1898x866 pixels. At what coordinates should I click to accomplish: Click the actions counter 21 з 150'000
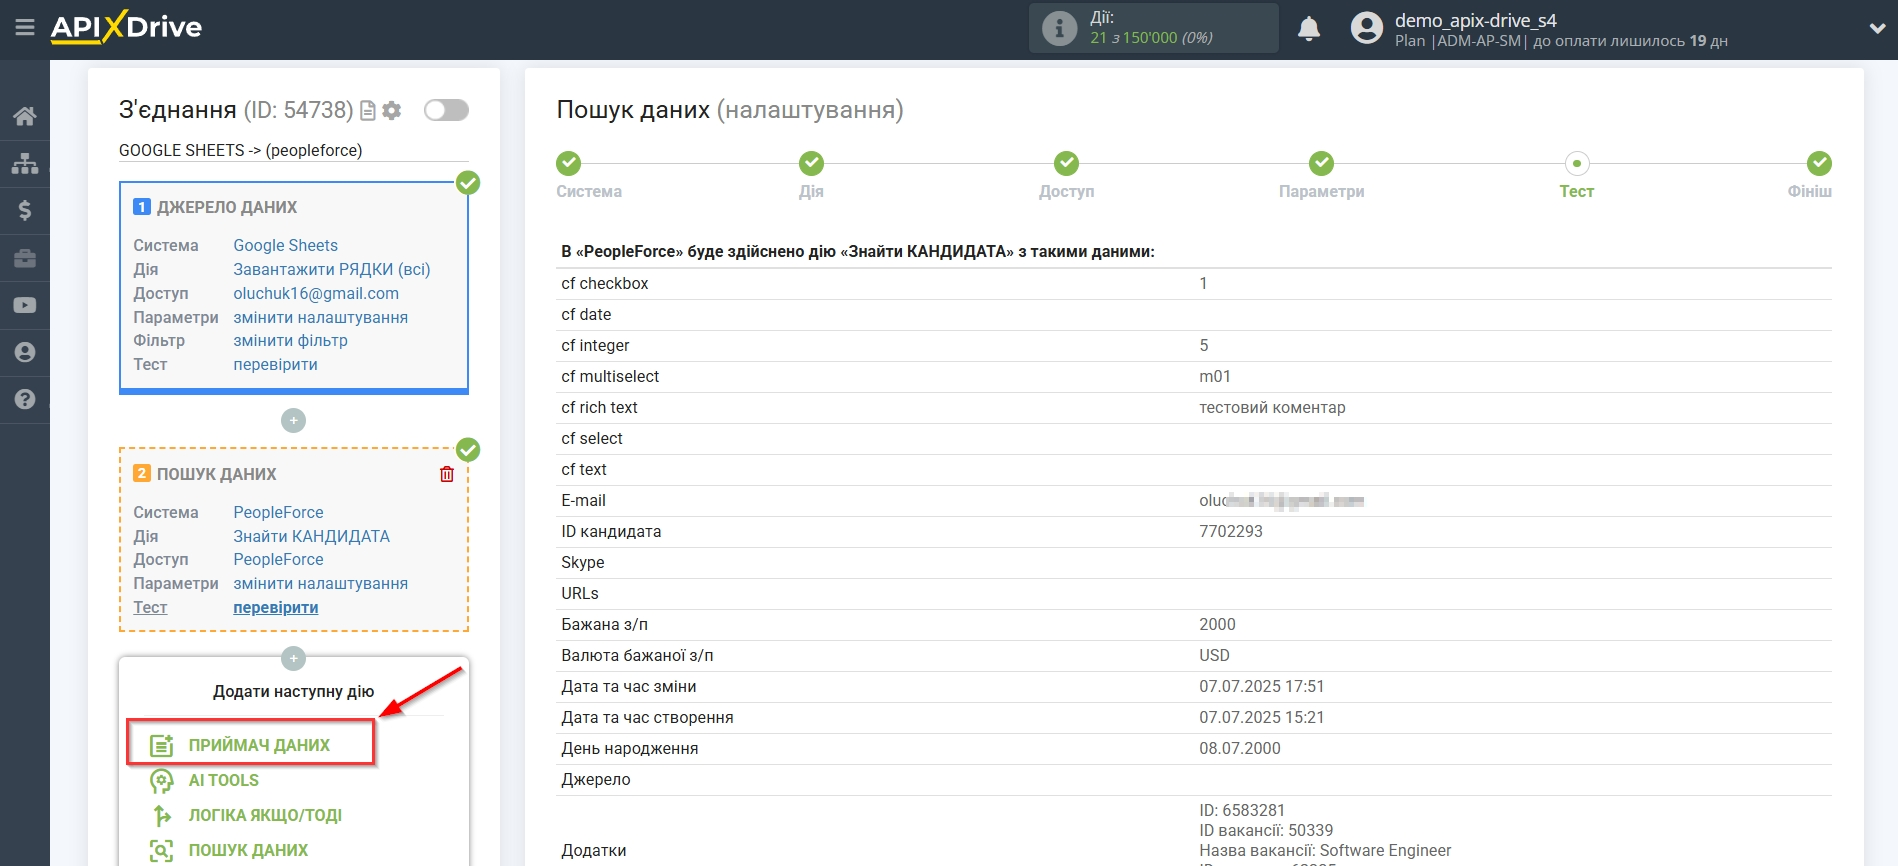tap(1151, 38)
